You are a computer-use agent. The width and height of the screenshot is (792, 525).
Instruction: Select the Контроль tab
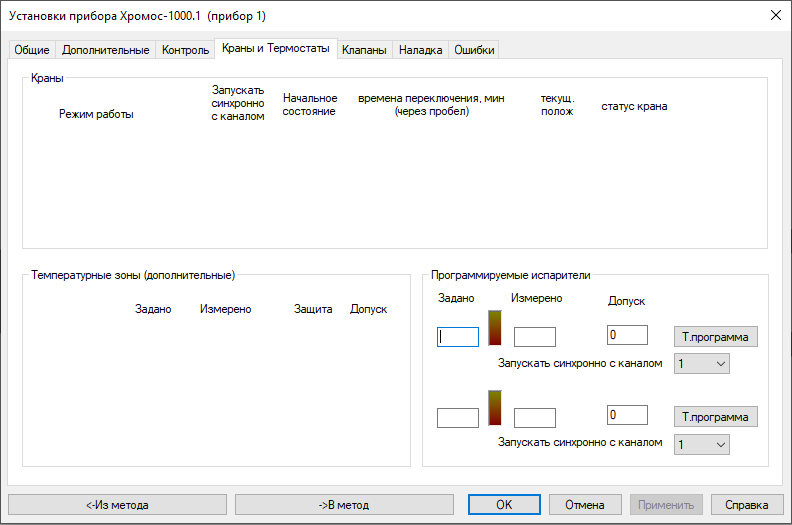(185, 50)
